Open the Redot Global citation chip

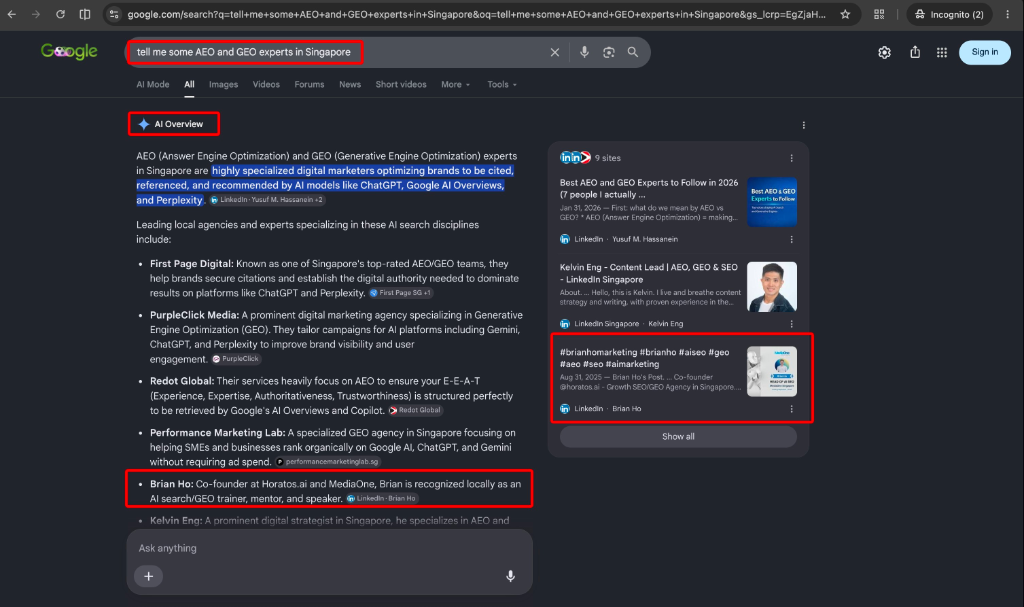click(415, 410)
